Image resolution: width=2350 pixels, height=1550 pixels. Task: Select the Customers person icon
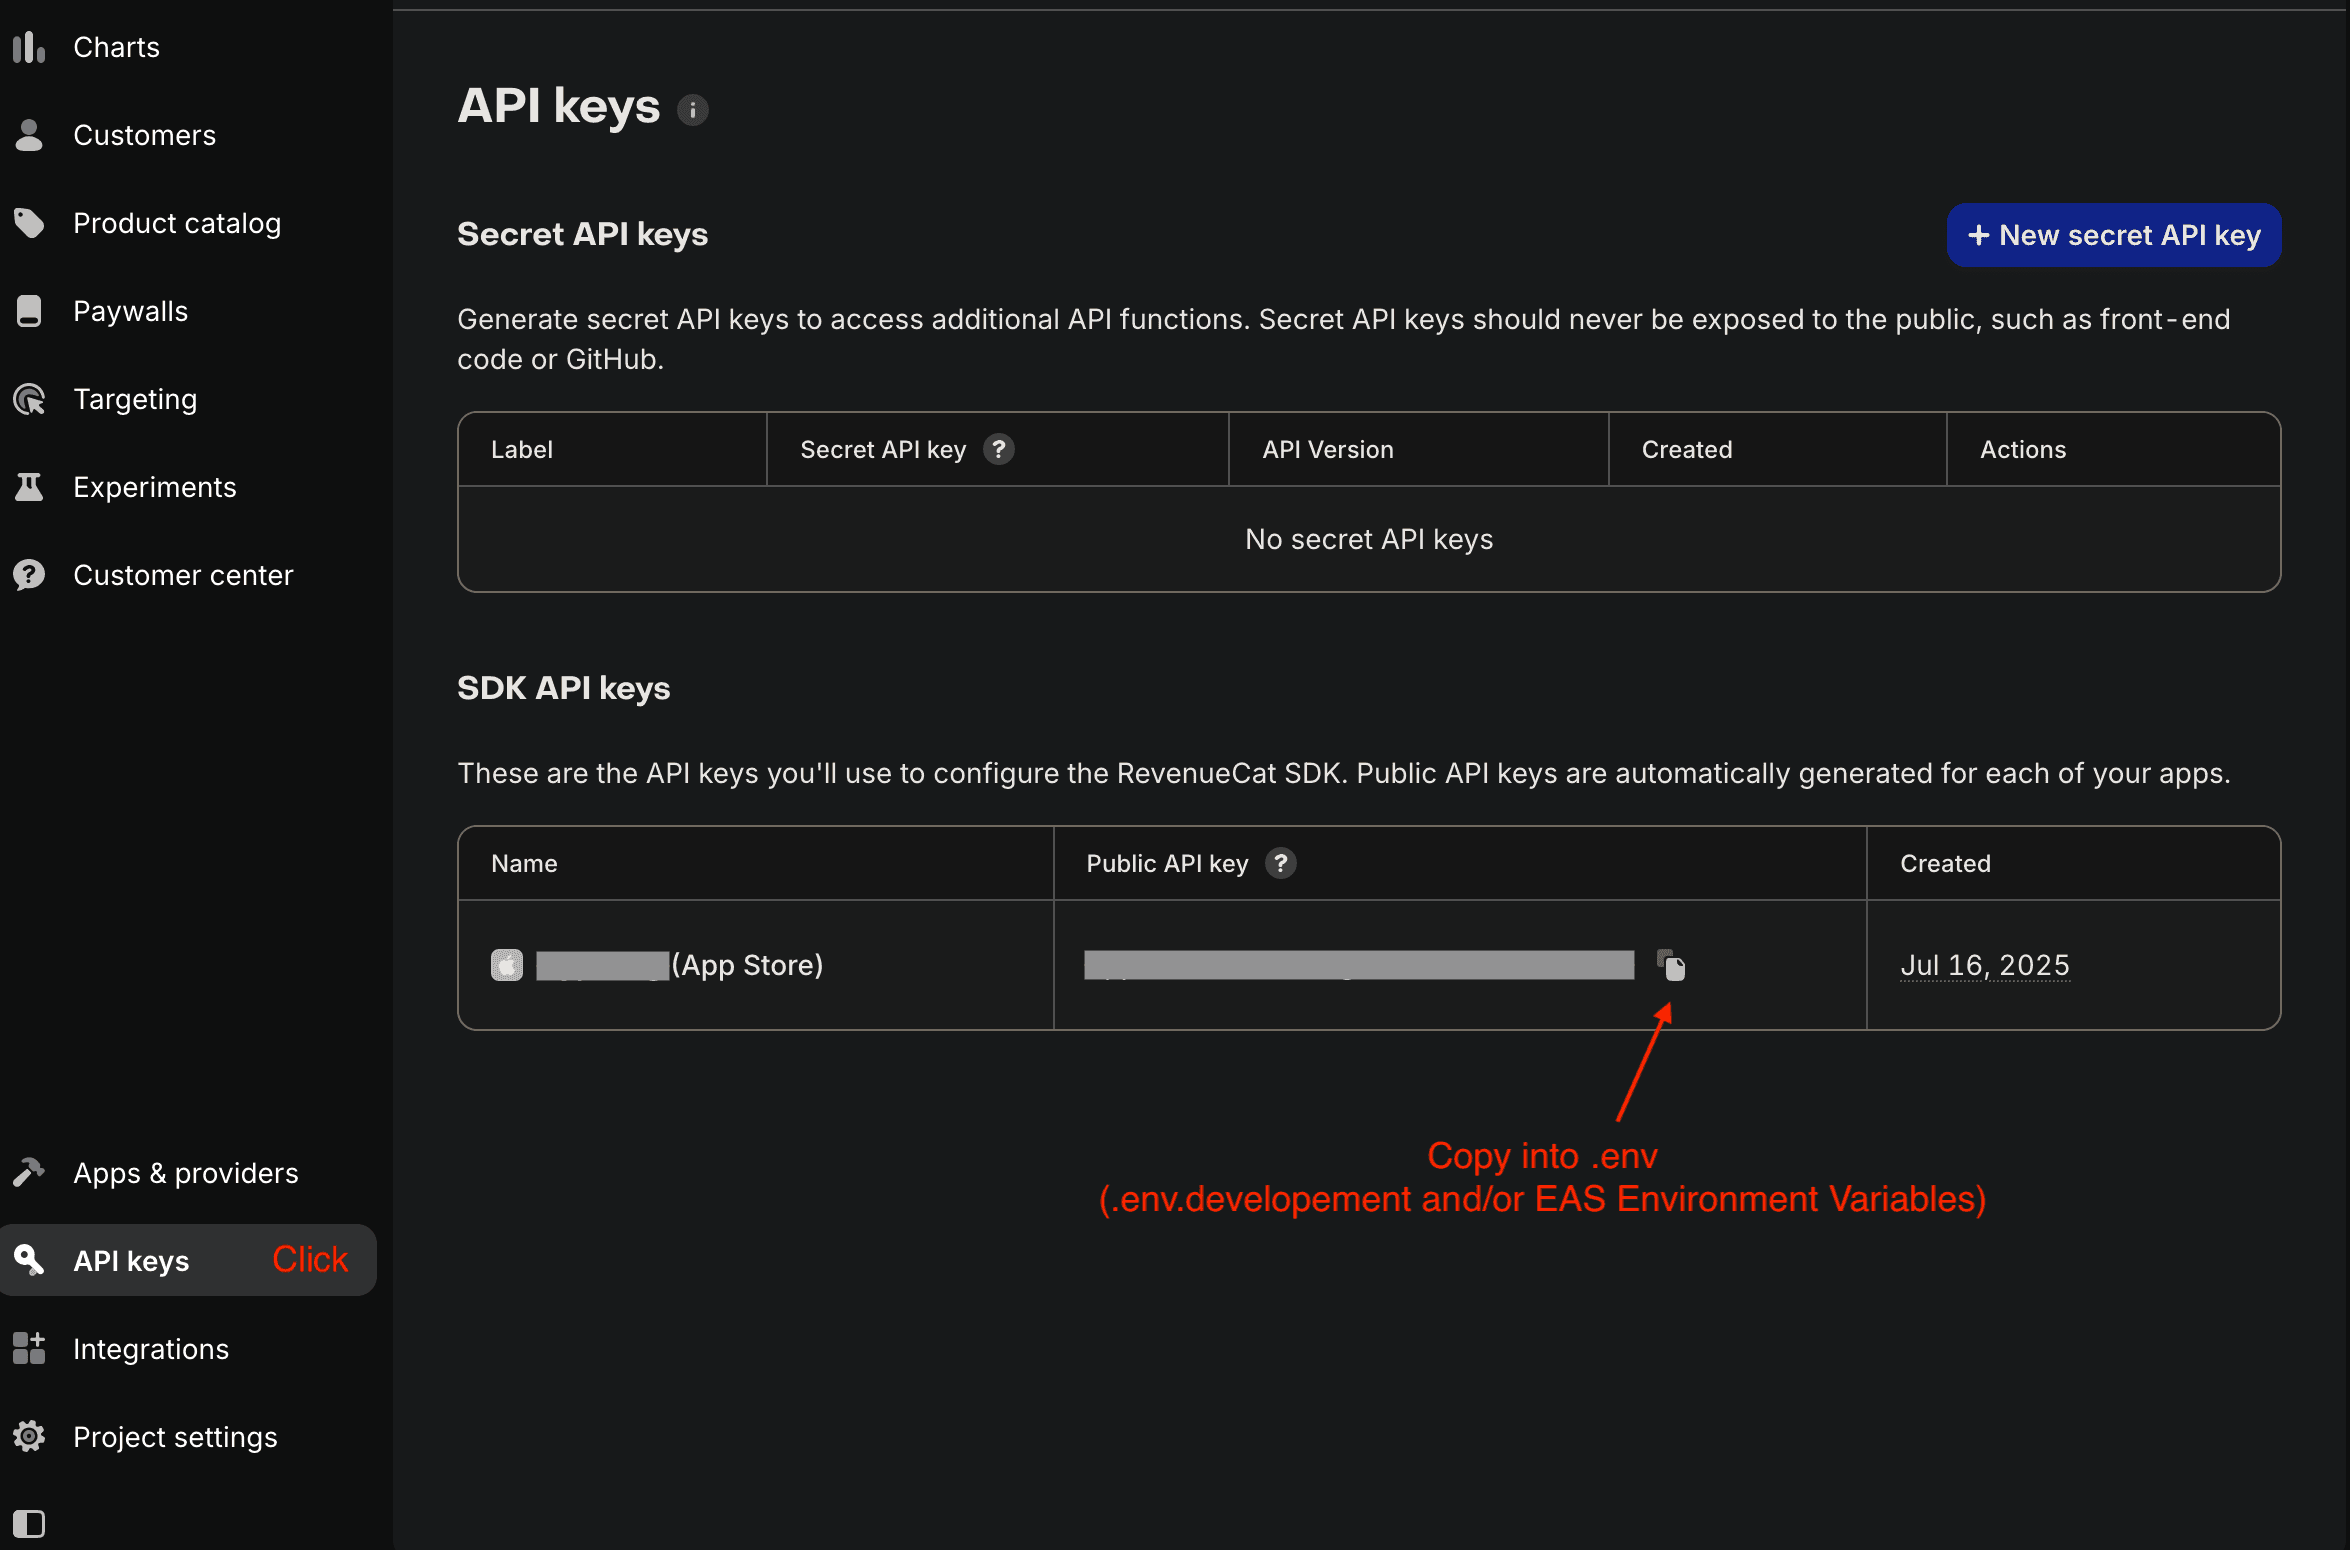coord(29,134)
